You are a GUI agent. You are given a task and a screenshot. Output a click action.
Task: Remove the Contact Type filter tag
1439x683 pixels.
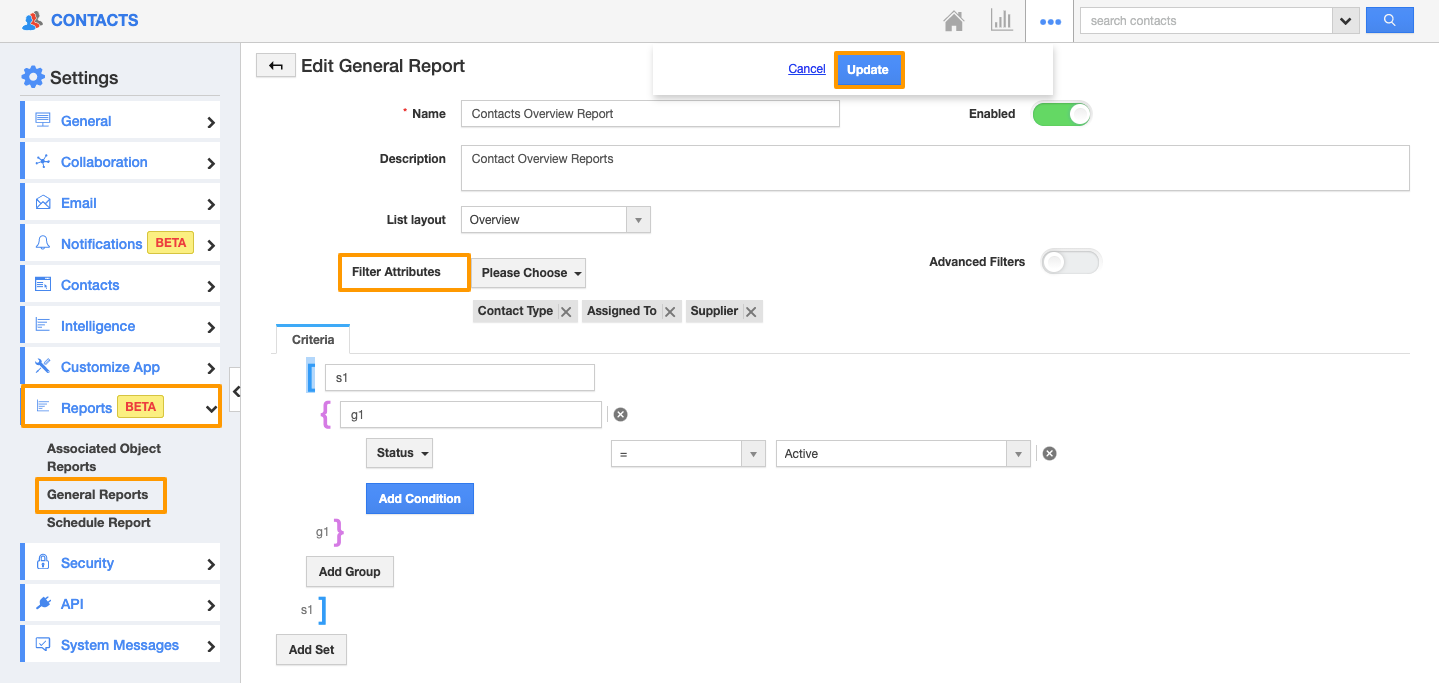(566, 312)
